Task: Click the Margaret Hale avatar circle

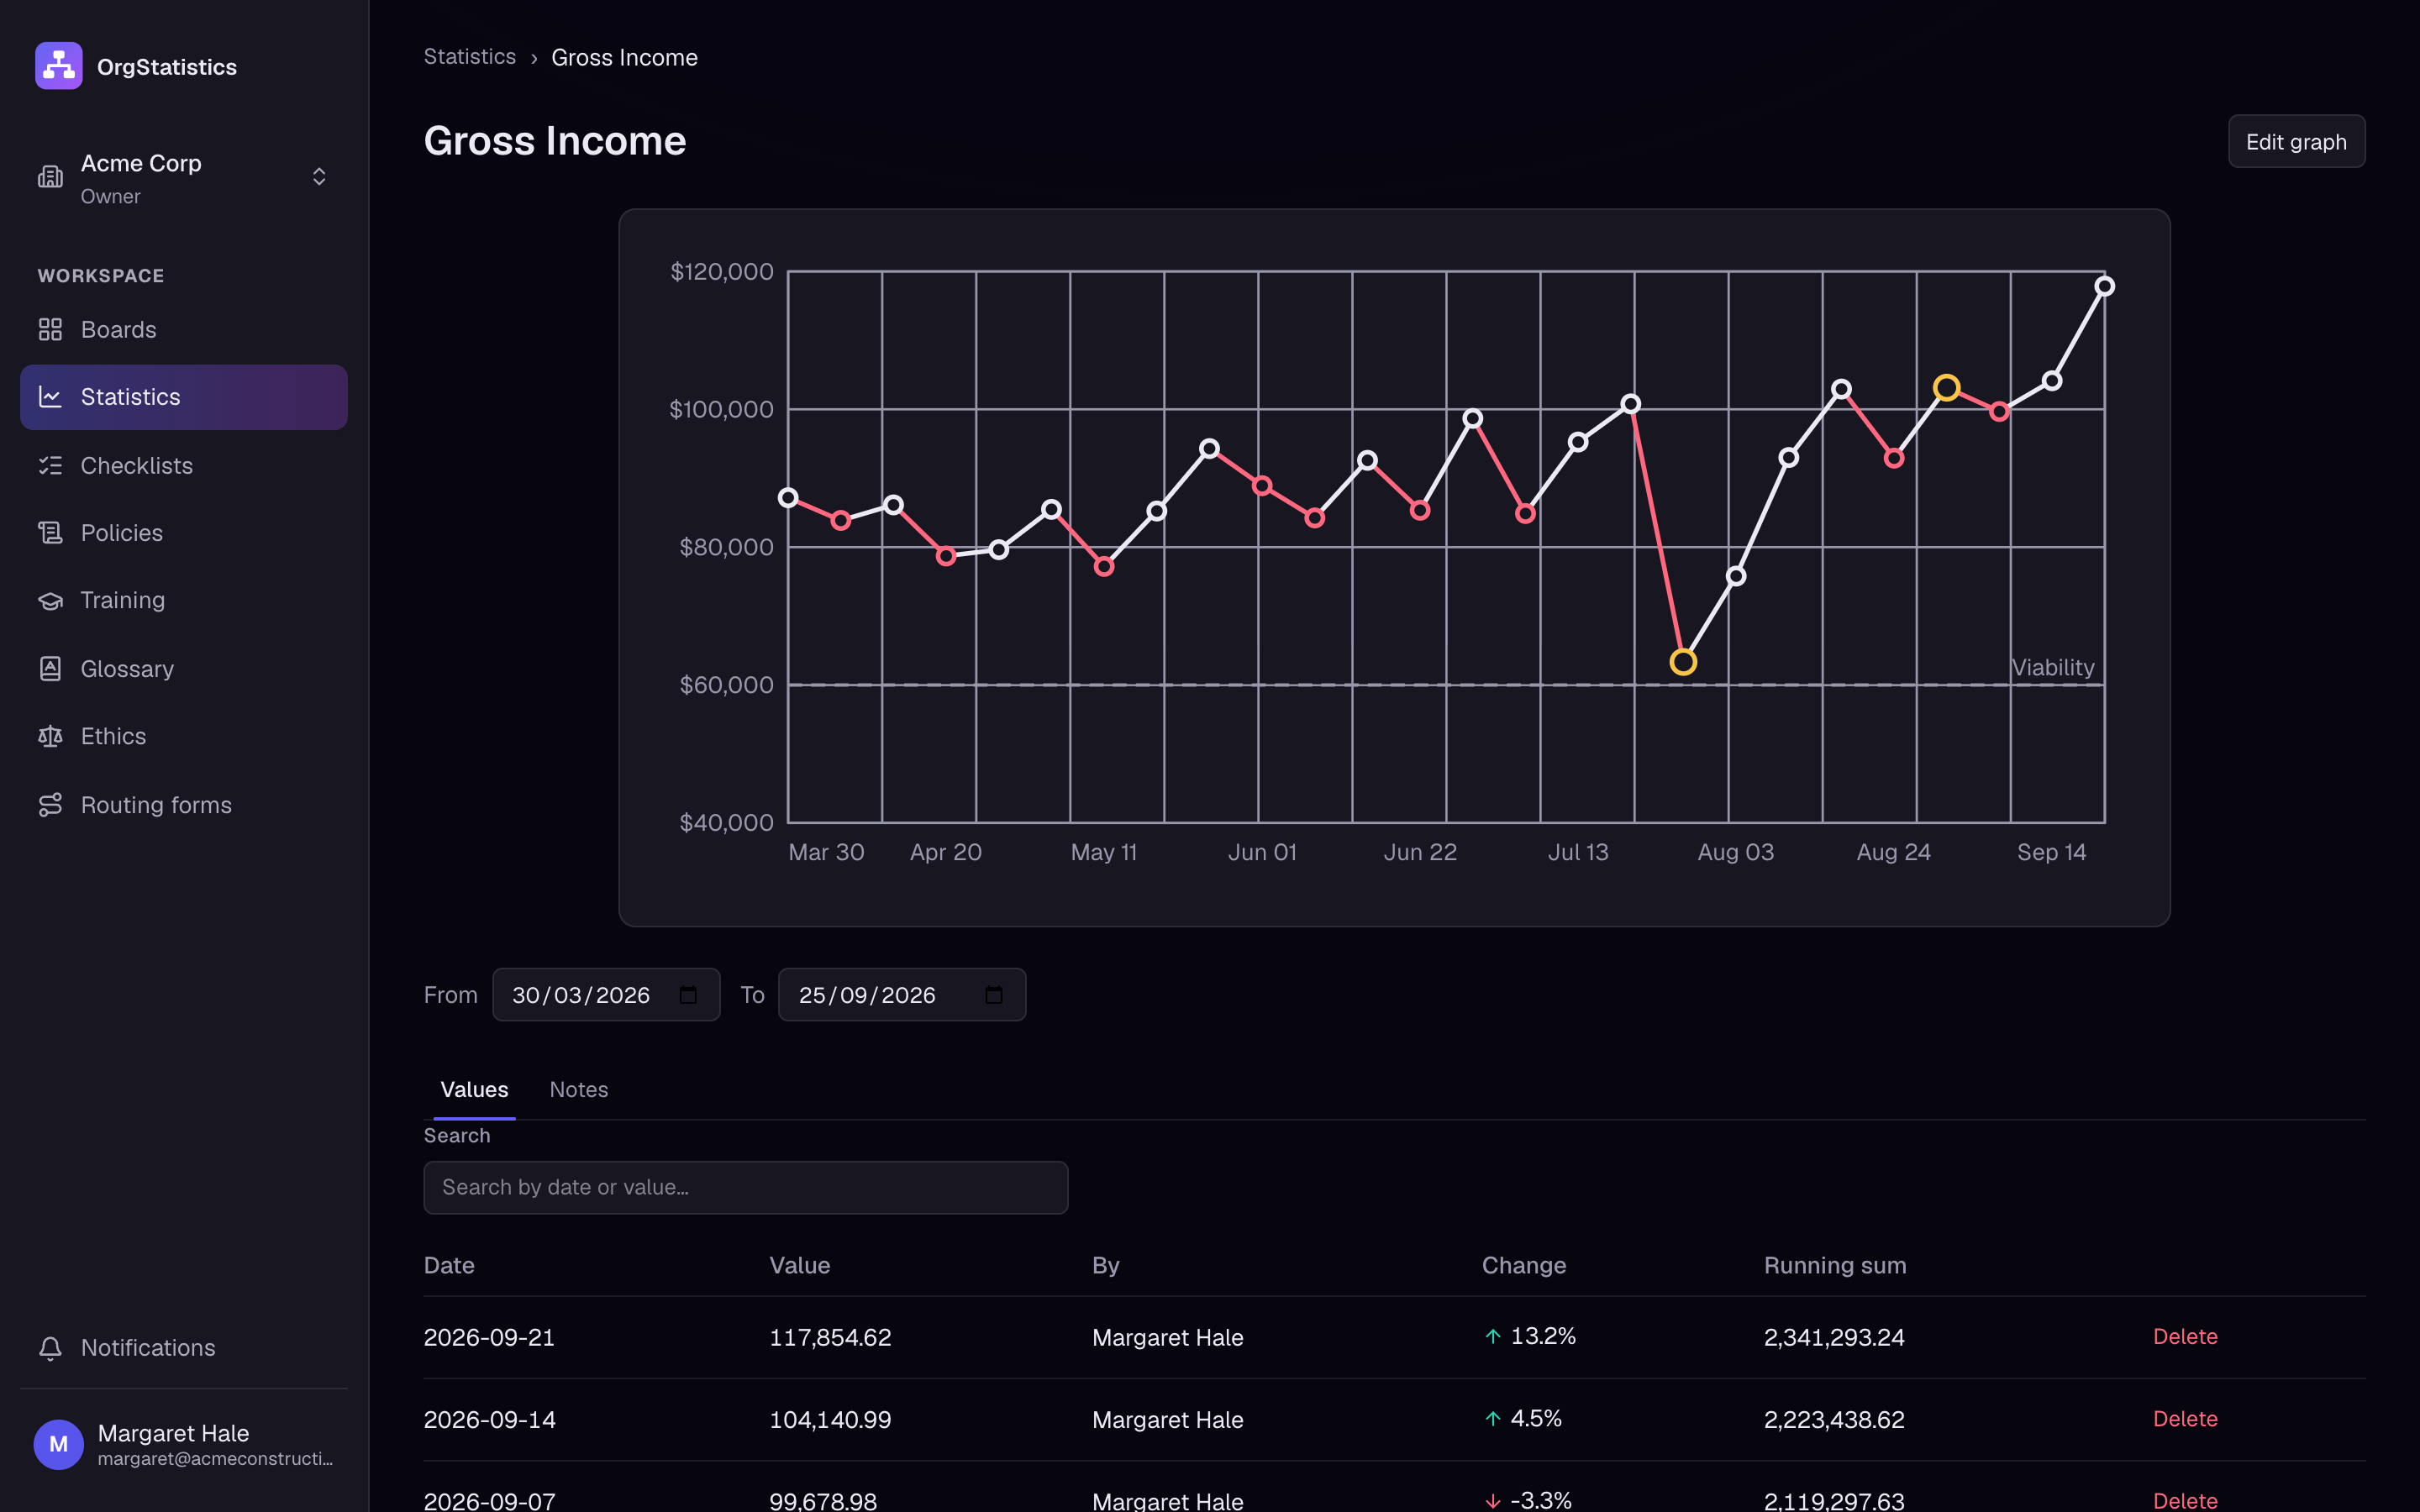Action: click(x=59, y=1444)
